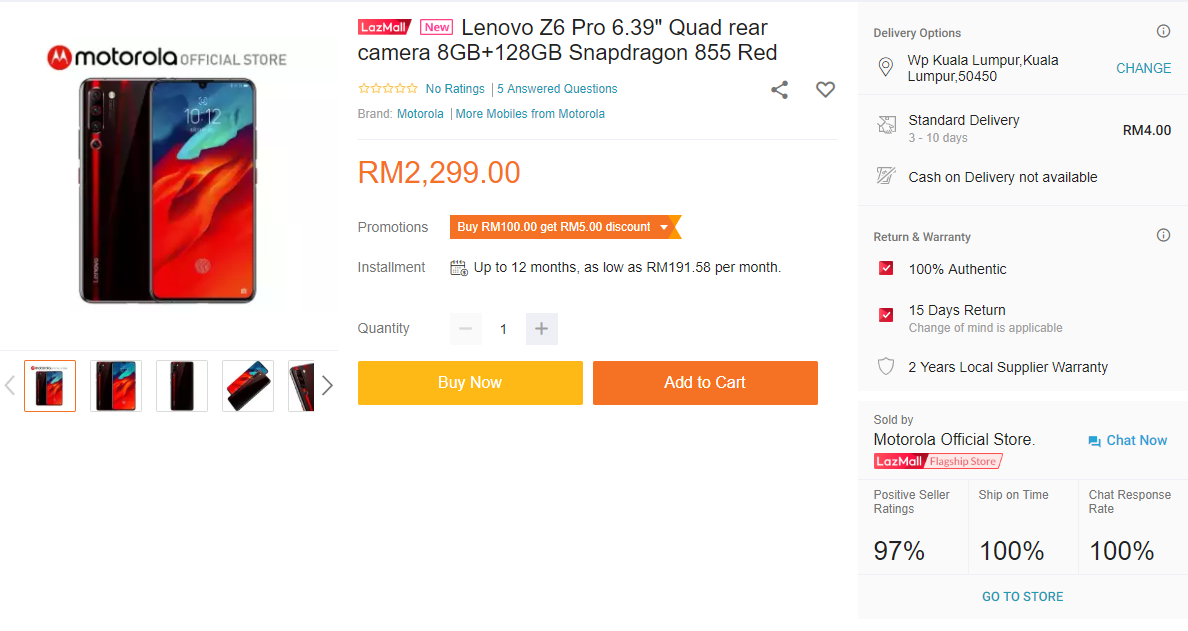The height and width of the screenshot is (631, 1188).
Task: Select the second product thumbnail image
Action: pos(116,386)
